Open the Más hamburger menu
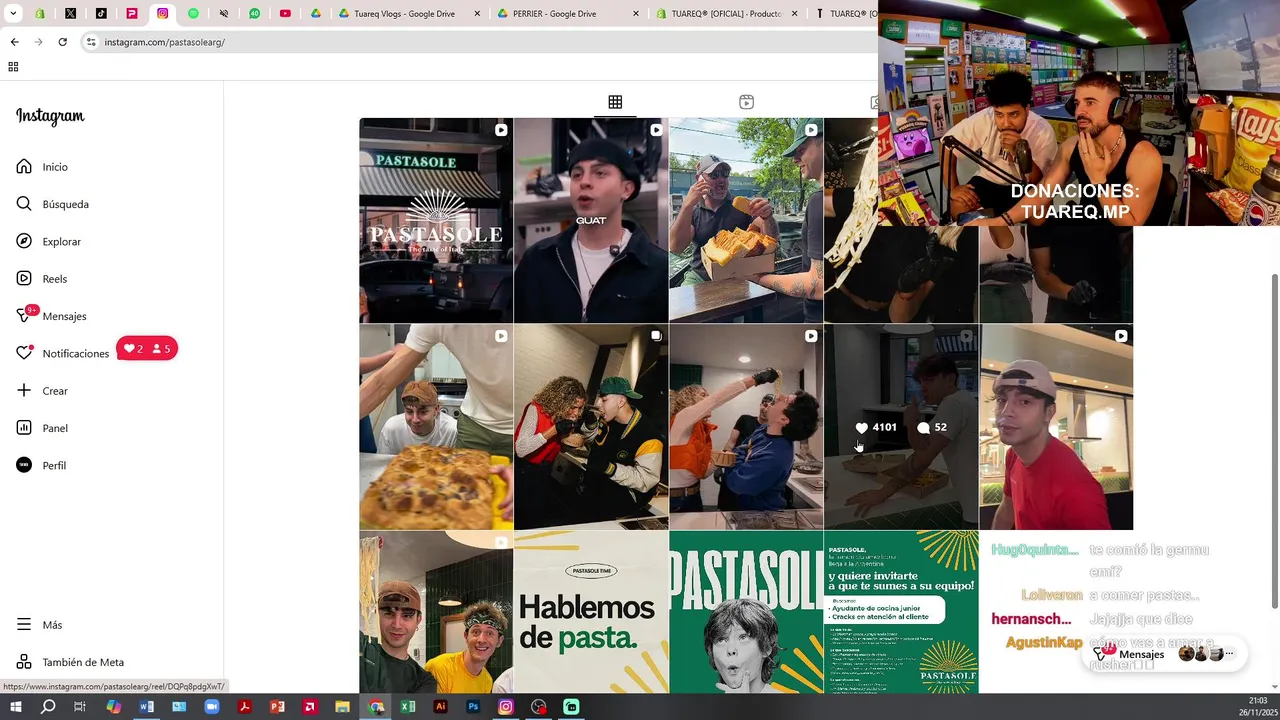This screenshot has height=720, width=1280. click(24, 625)
